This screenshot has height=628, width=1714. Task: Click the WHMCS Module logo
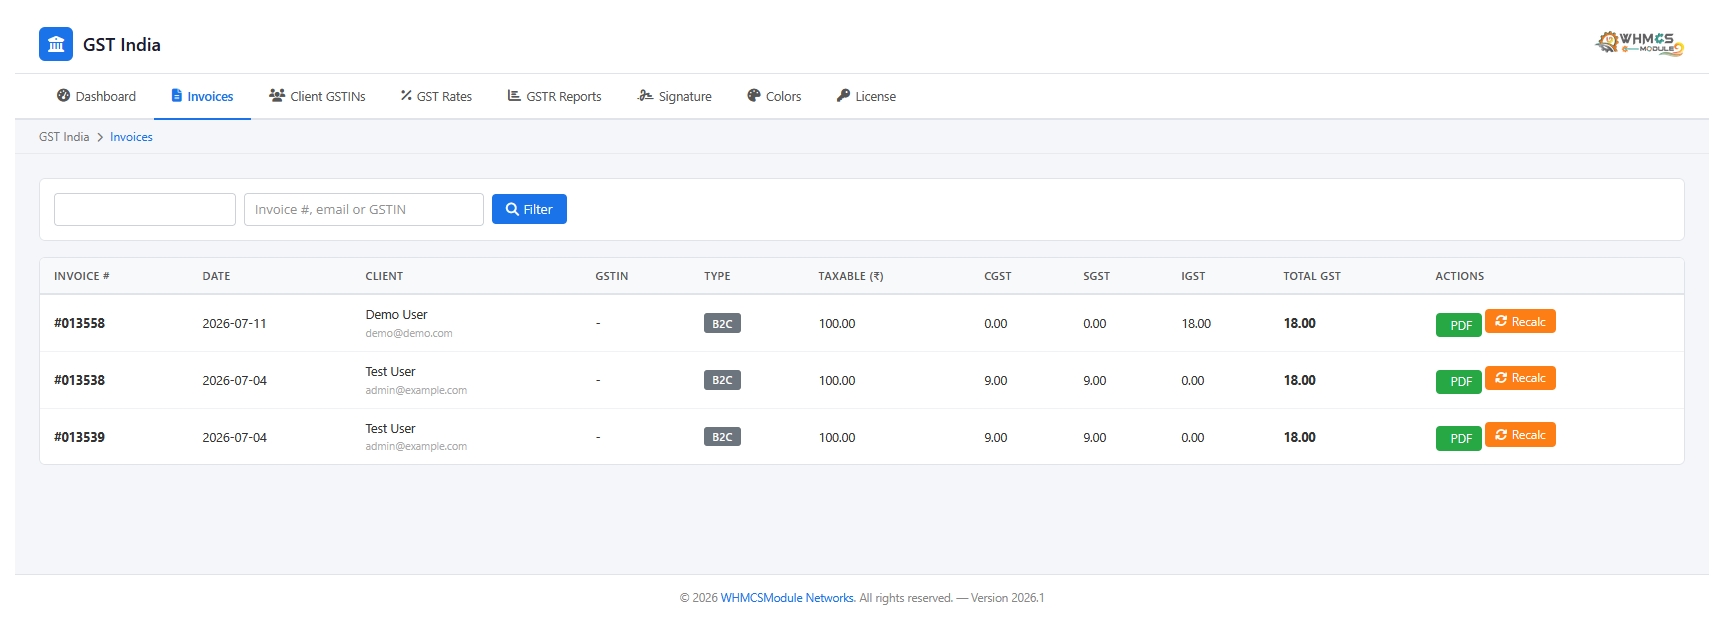tap(1639, 43)
